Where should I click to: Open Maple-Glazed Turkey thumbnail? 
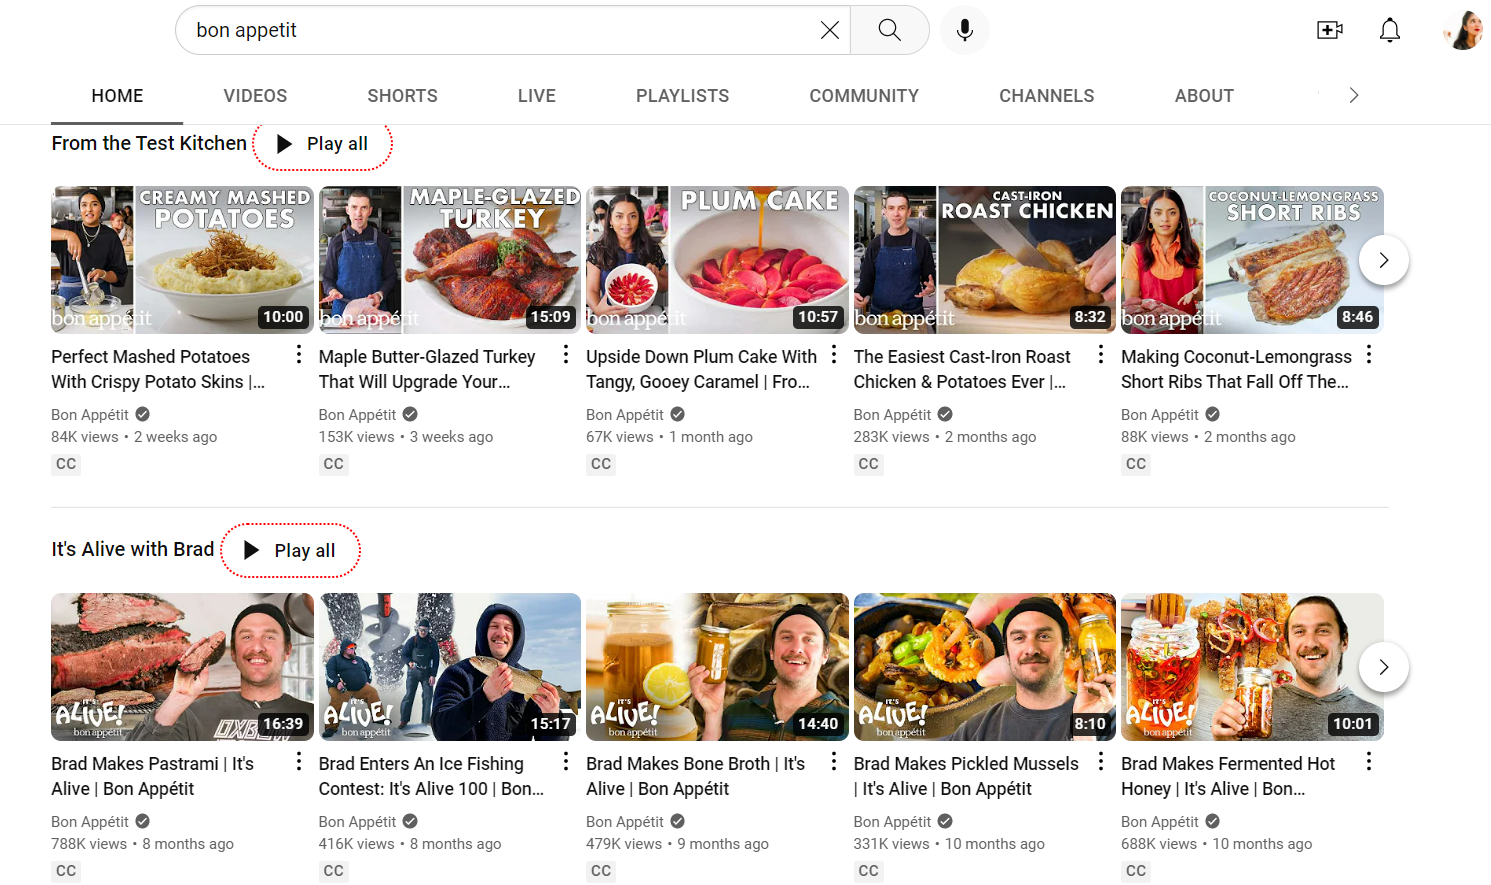pyautogui.click(x=450, y=260)
